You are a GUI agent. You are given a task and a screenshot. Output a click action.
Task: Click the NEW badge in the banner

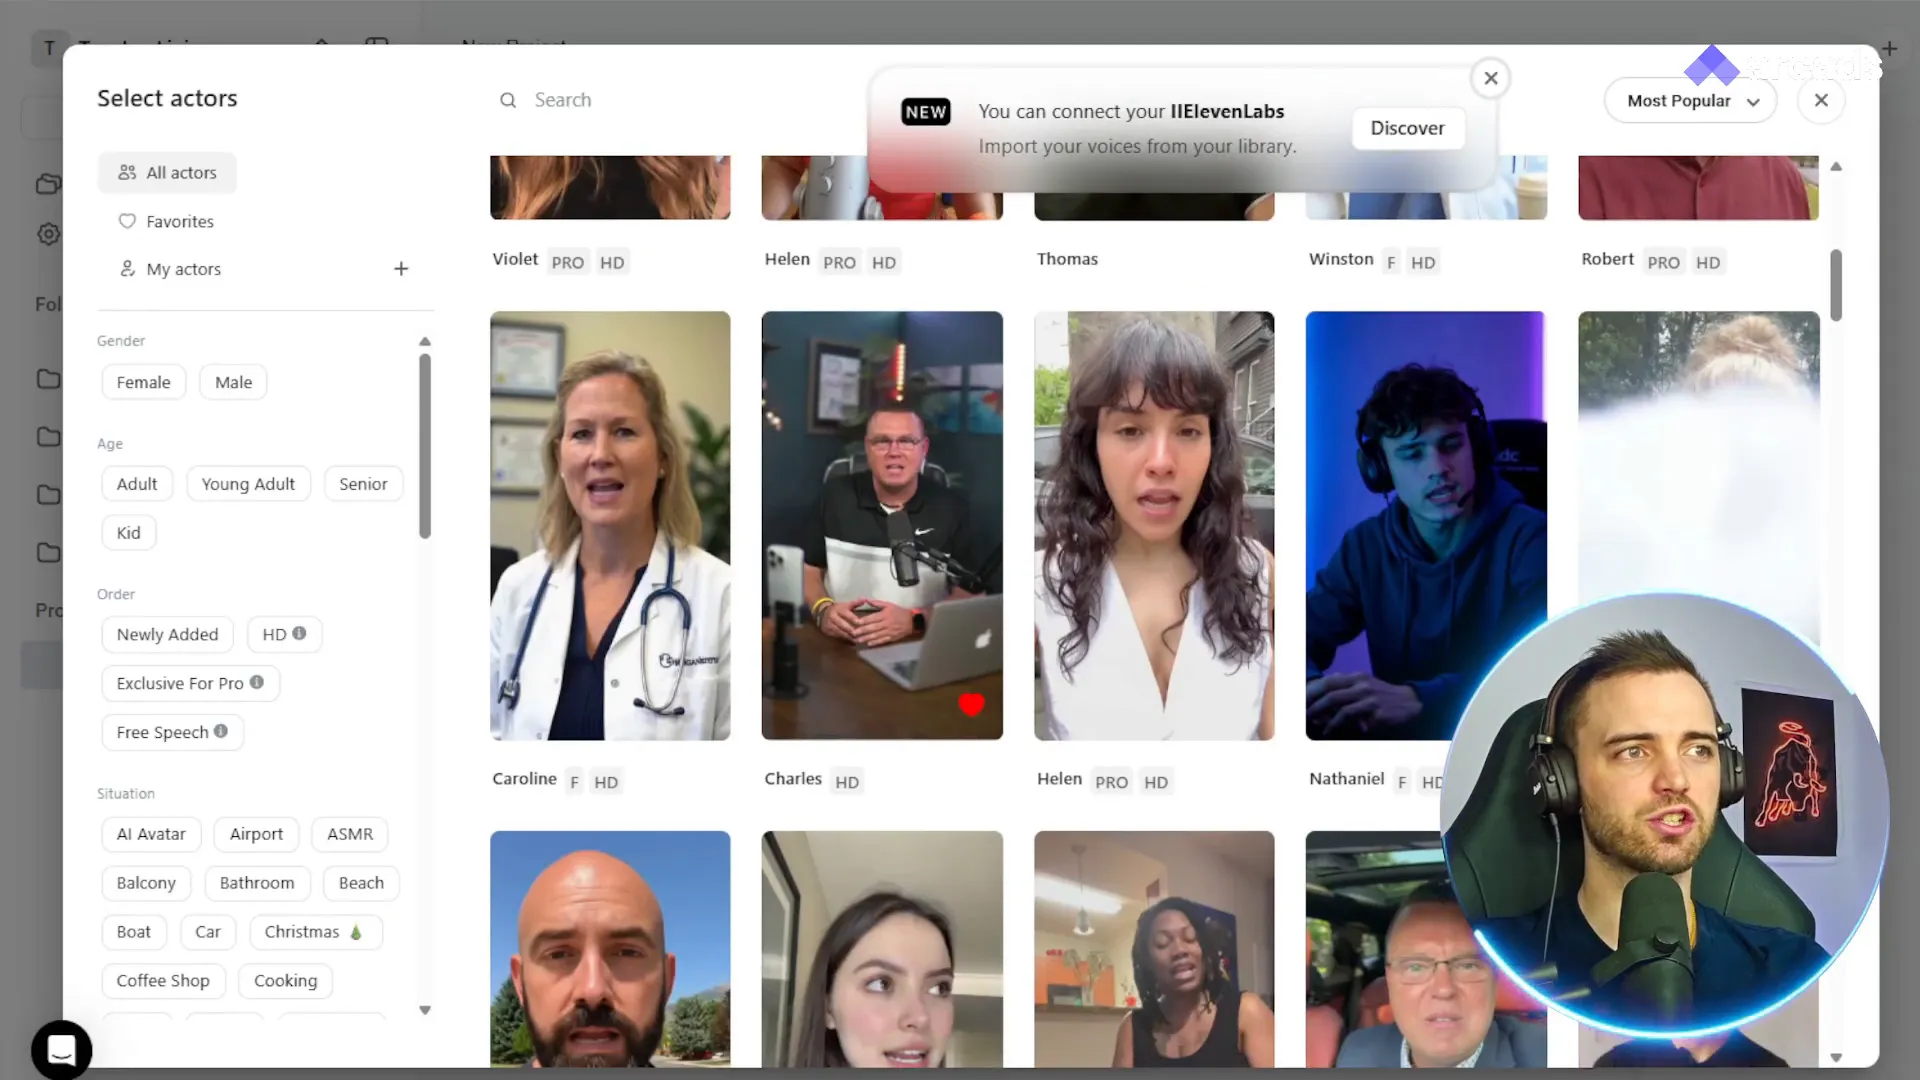[x=926, y=112]
